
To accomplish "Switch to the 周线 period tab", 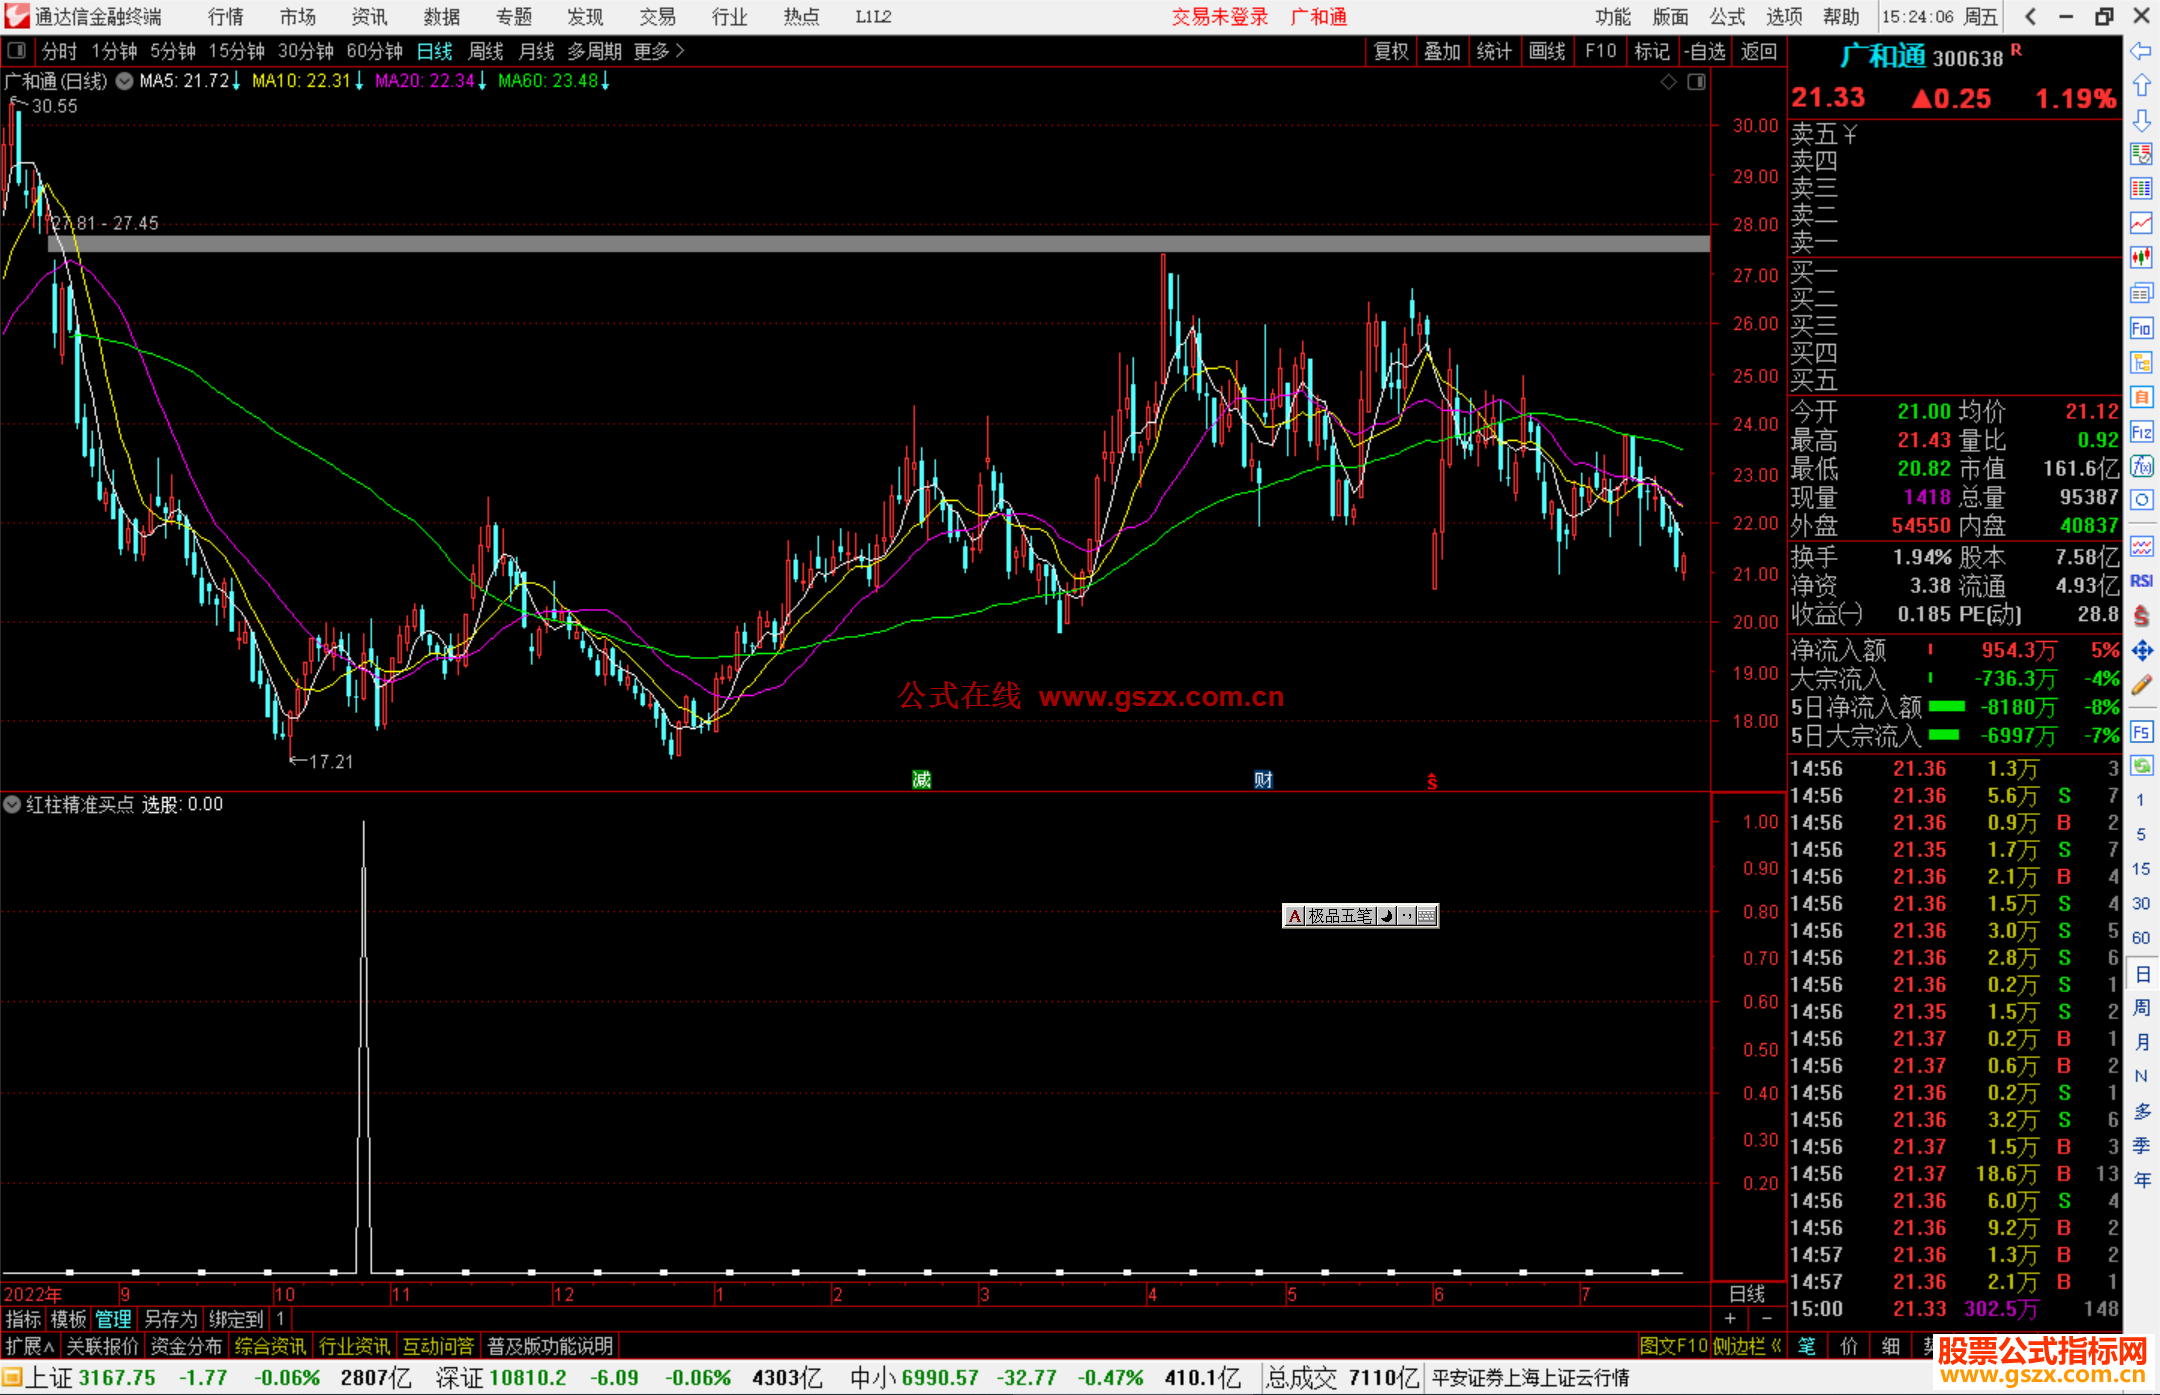I will pyautogui.click(x=486, y=51).
